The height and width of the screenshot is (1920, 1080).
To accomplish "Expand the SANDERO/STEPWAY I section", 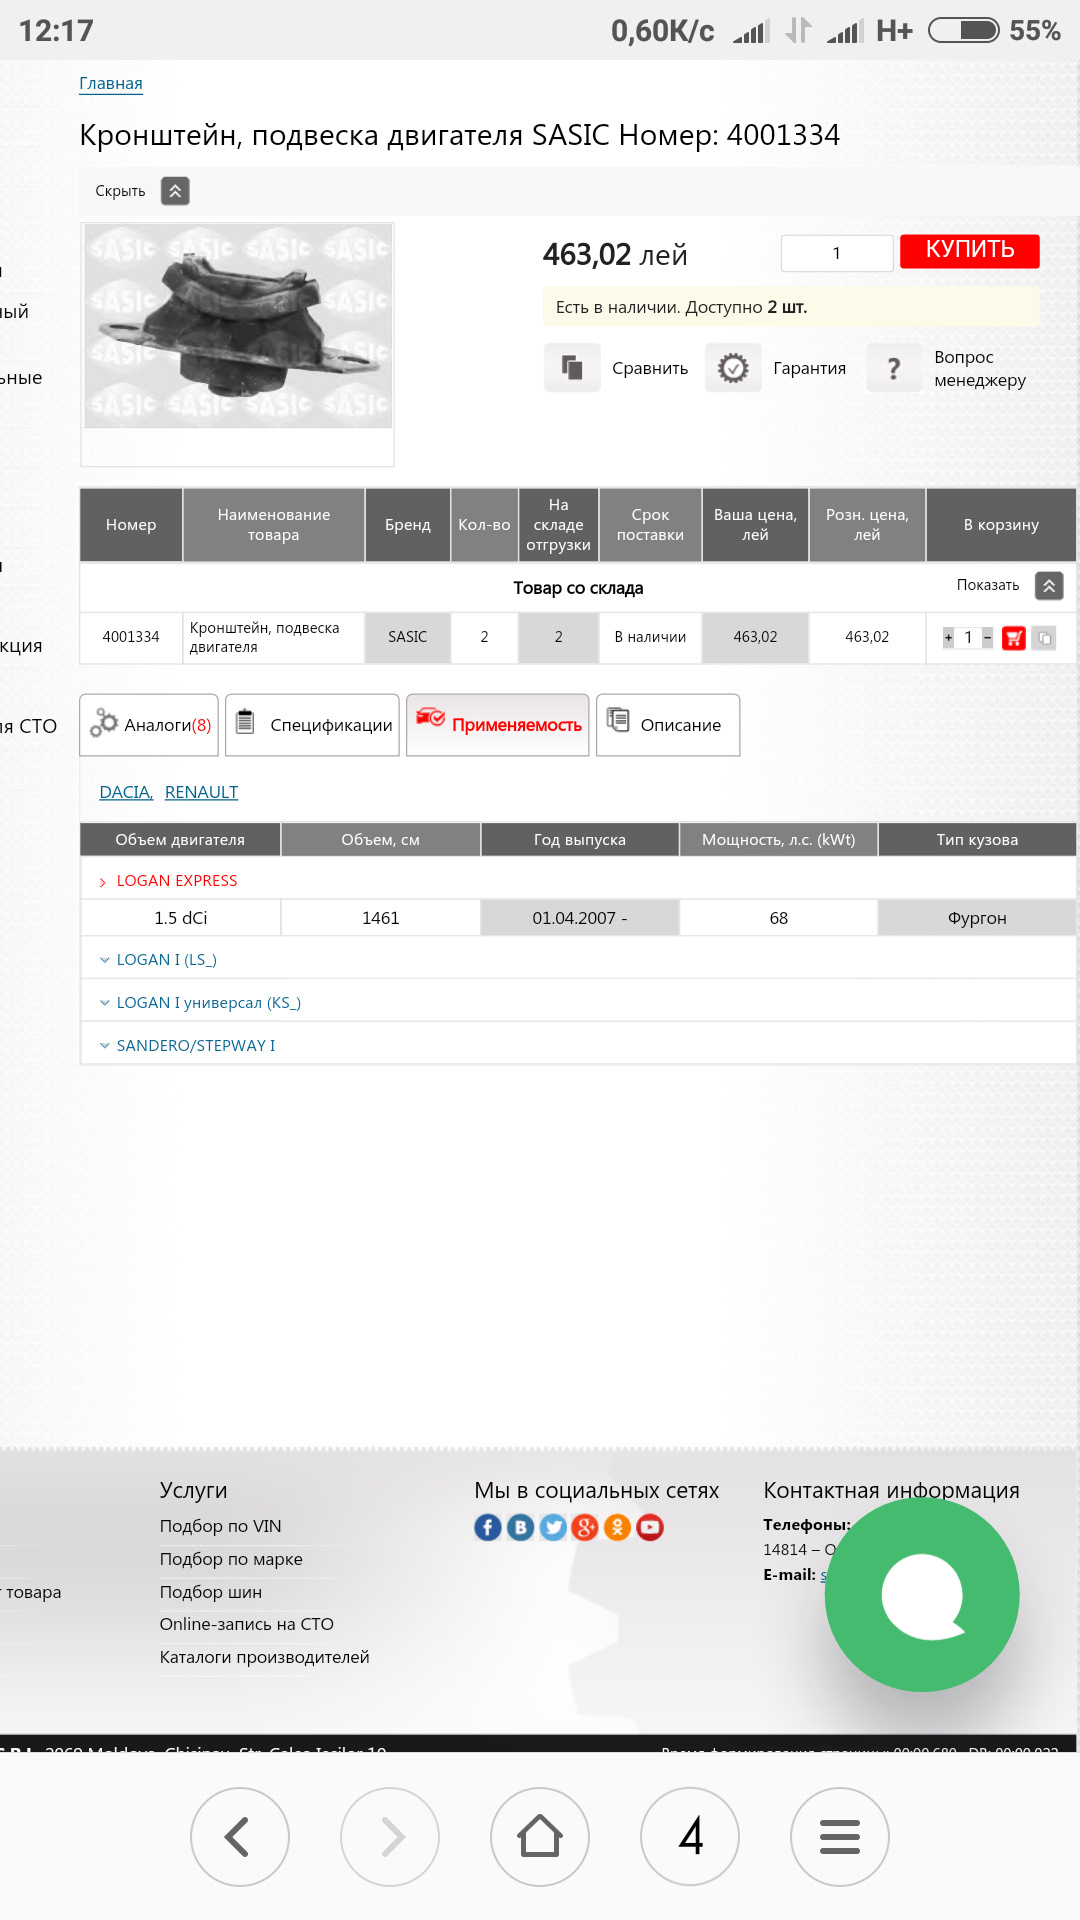I will (195, 1045).
